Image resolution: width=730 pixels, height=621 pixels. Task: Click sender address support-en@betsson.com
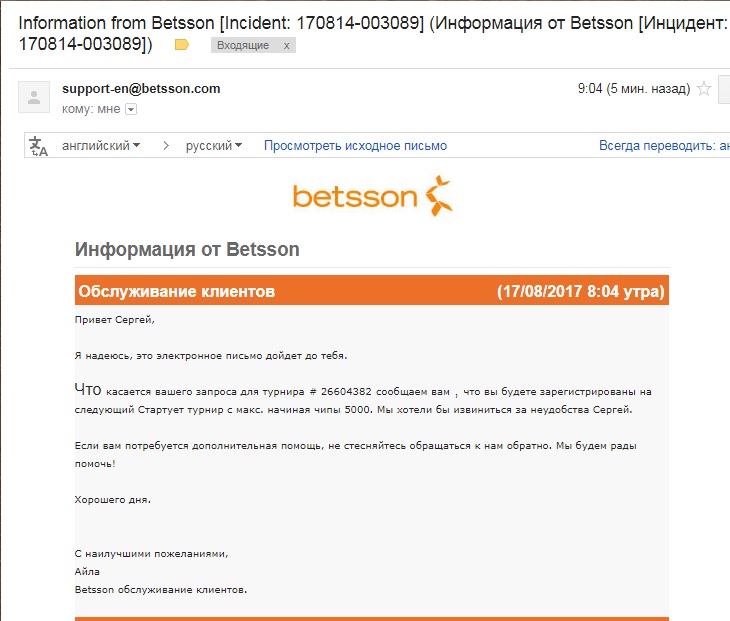(141, 88)
